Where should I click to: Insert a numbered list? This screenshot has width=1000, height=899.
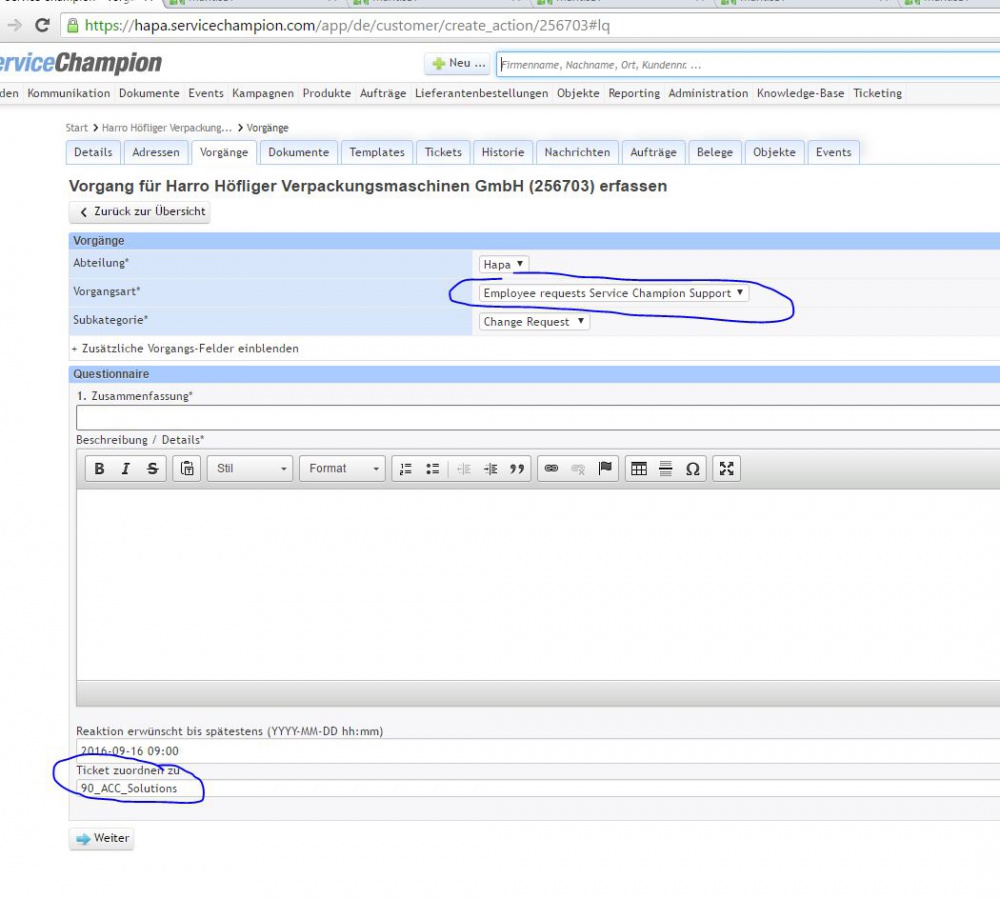(406, 469)
